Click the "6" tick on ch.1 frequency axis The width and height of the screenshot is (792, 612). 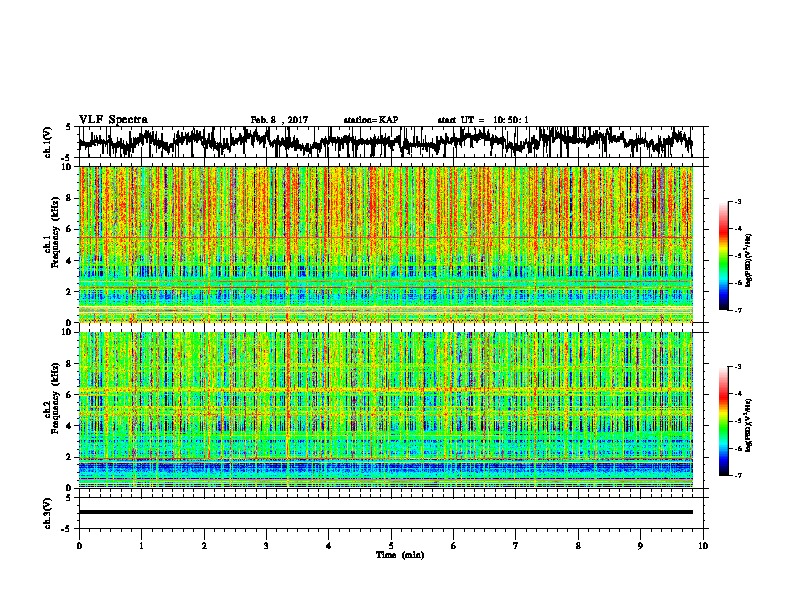click(70, 229)
